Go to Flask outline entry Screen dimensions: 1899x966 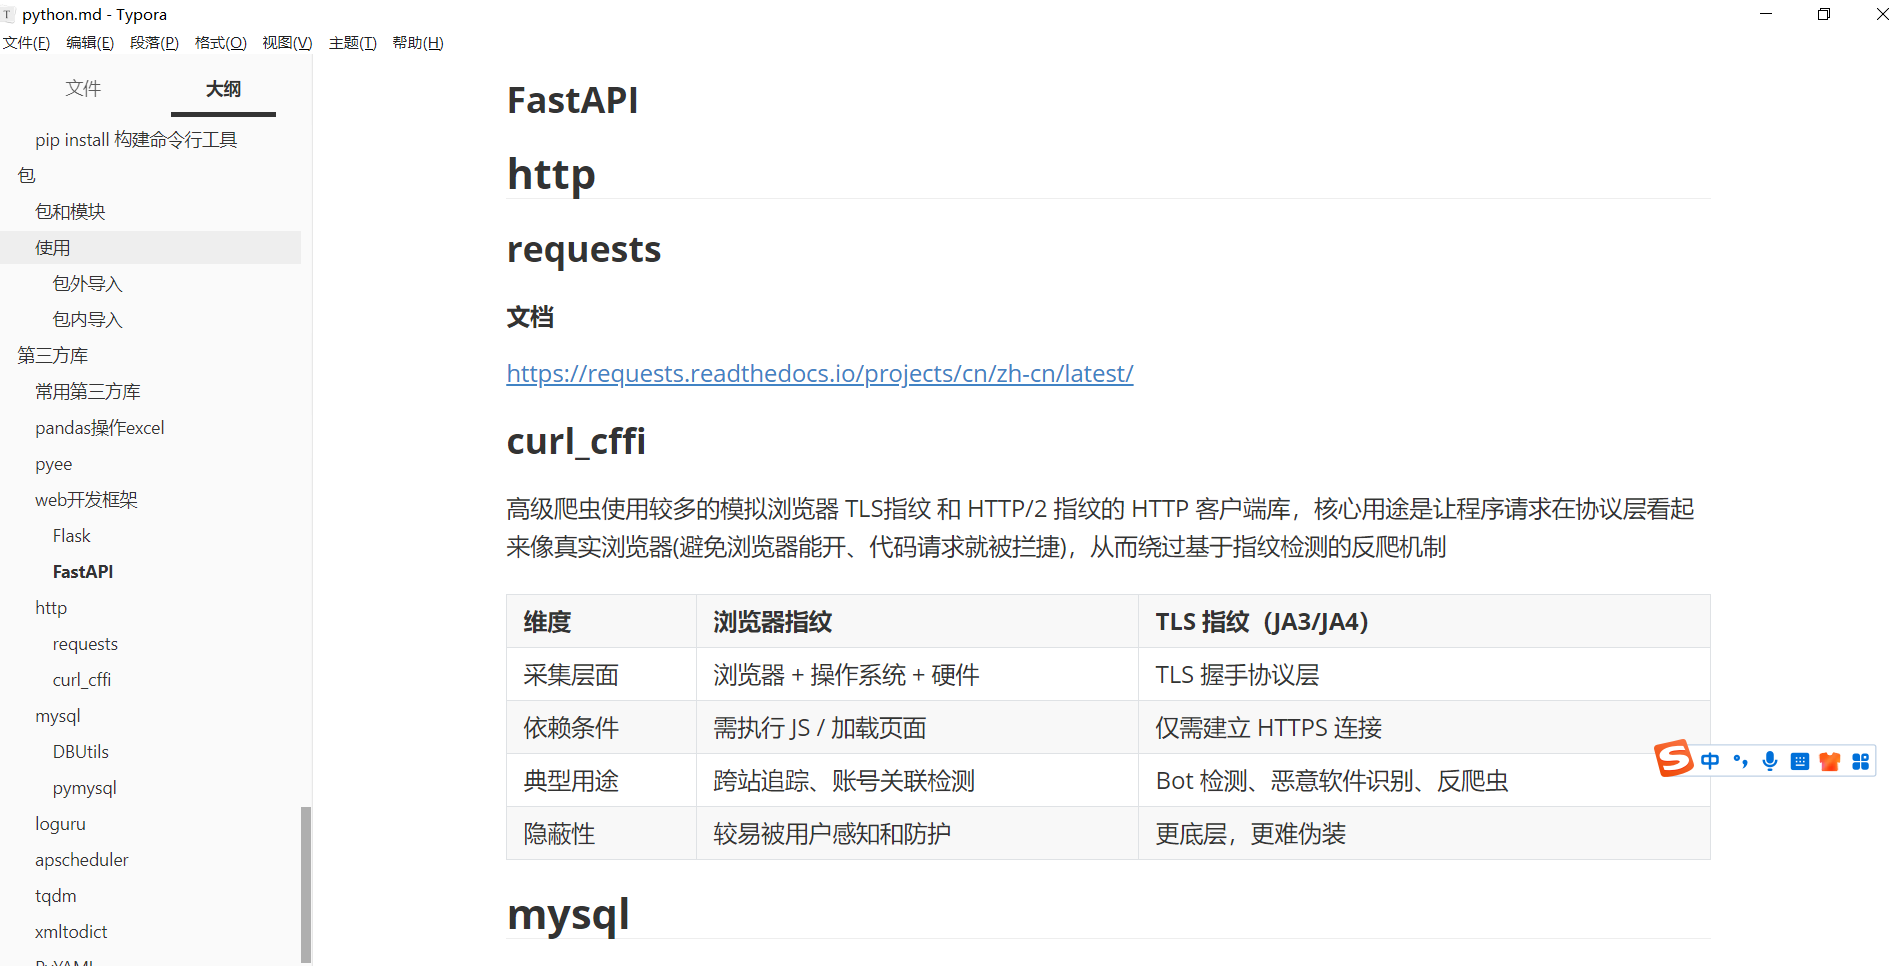71,536
